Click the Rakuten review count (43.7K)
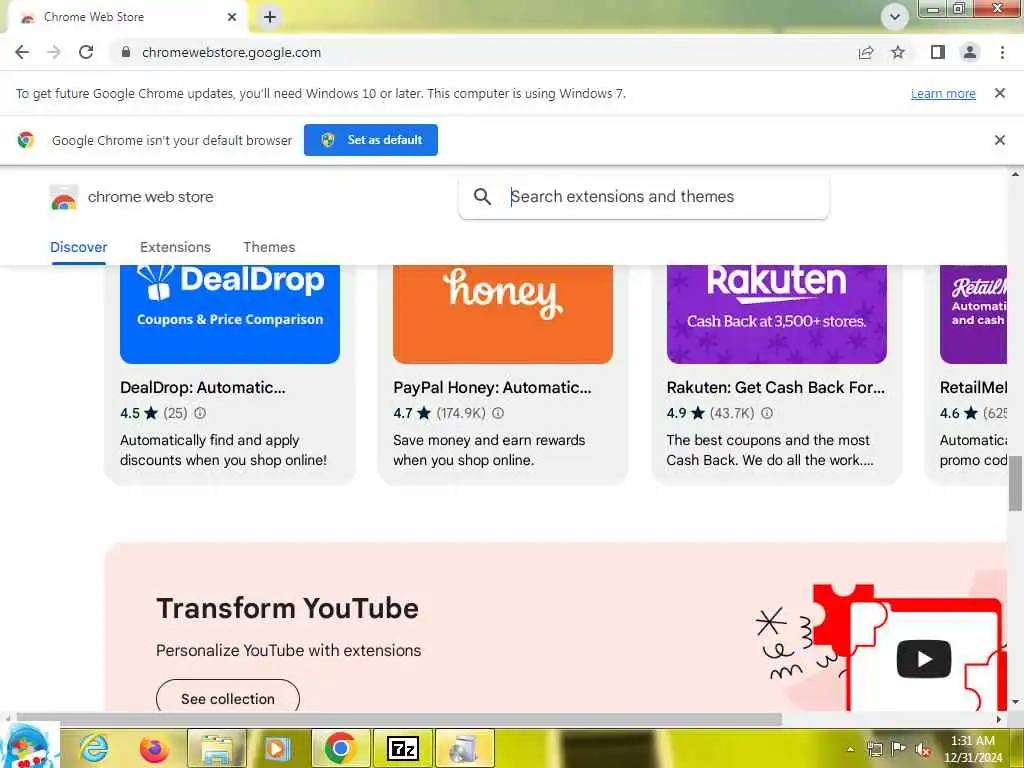 pyautogui.click(x=732, y=413)
